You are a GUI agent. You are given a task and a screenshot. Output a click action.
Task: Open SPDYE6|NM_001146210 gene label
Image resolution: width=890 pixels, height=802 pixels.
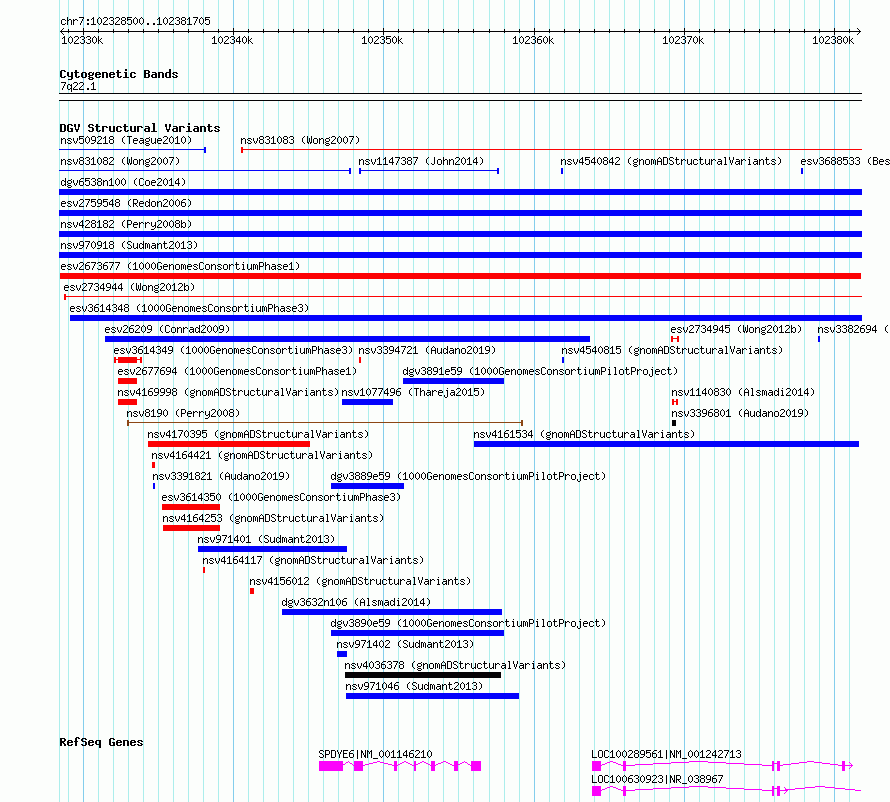(375, 754)
